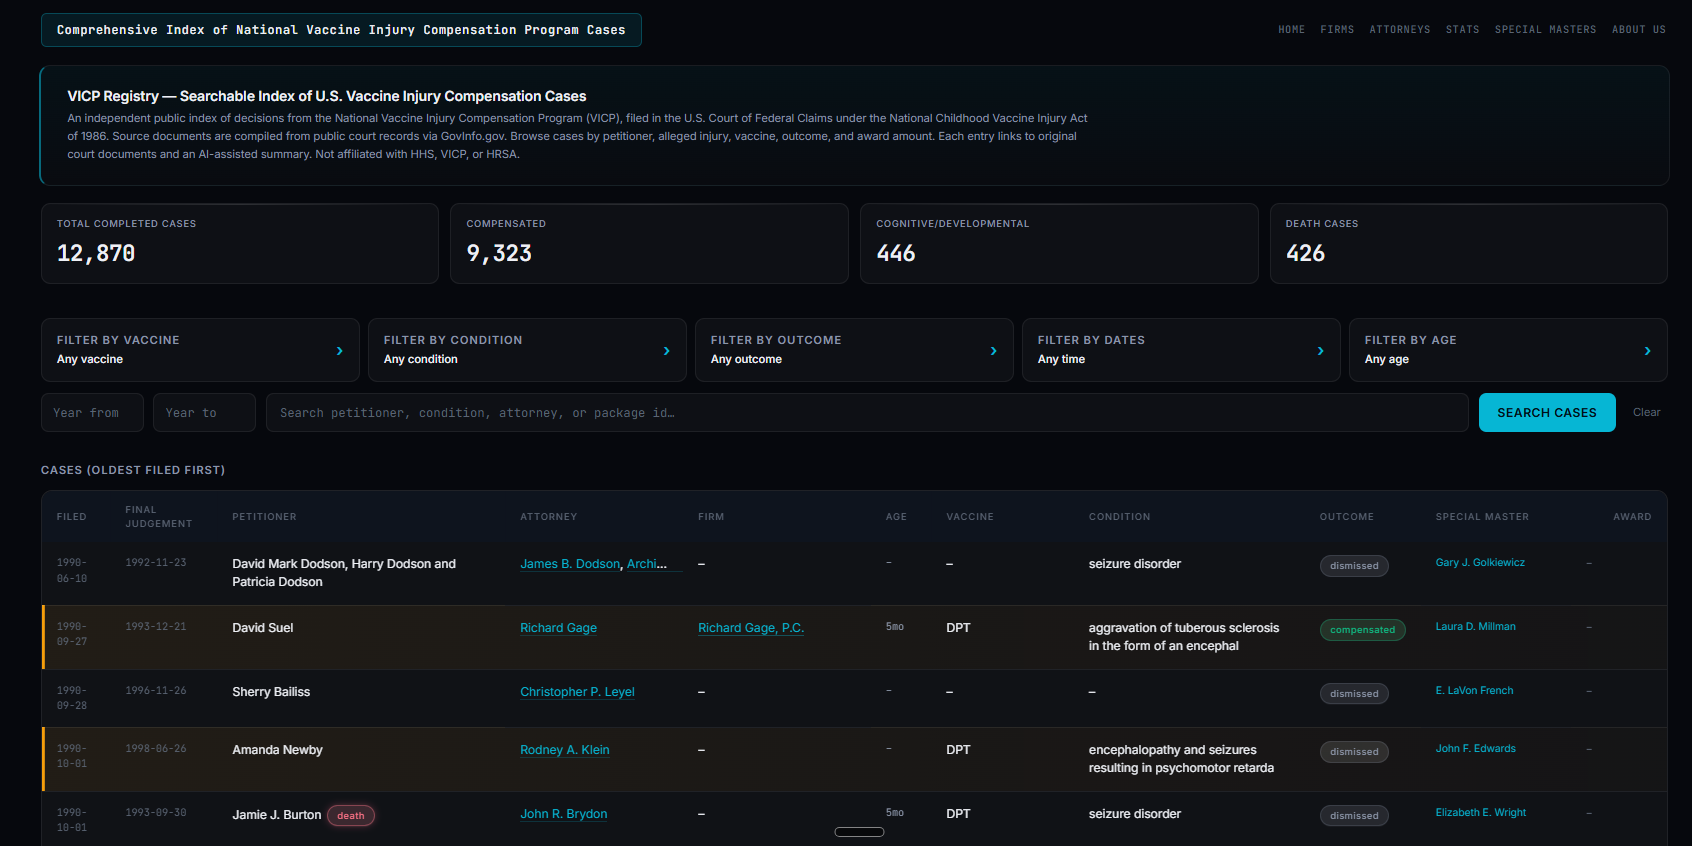Open the Filter by Outcome dropdown
This screenshot has width=1692, height=846.
click(x=854, y=350)
